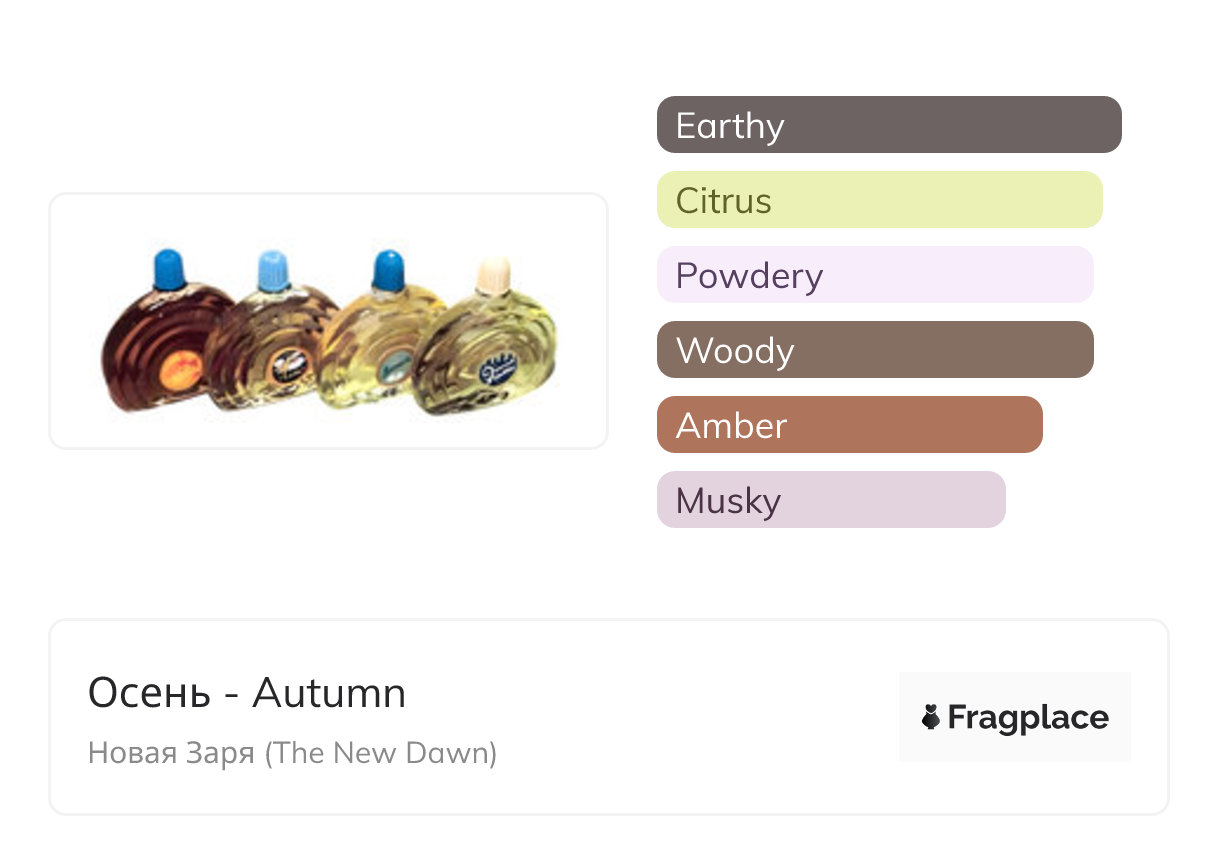Choose the Powdery accord bar

pos(874,275)
